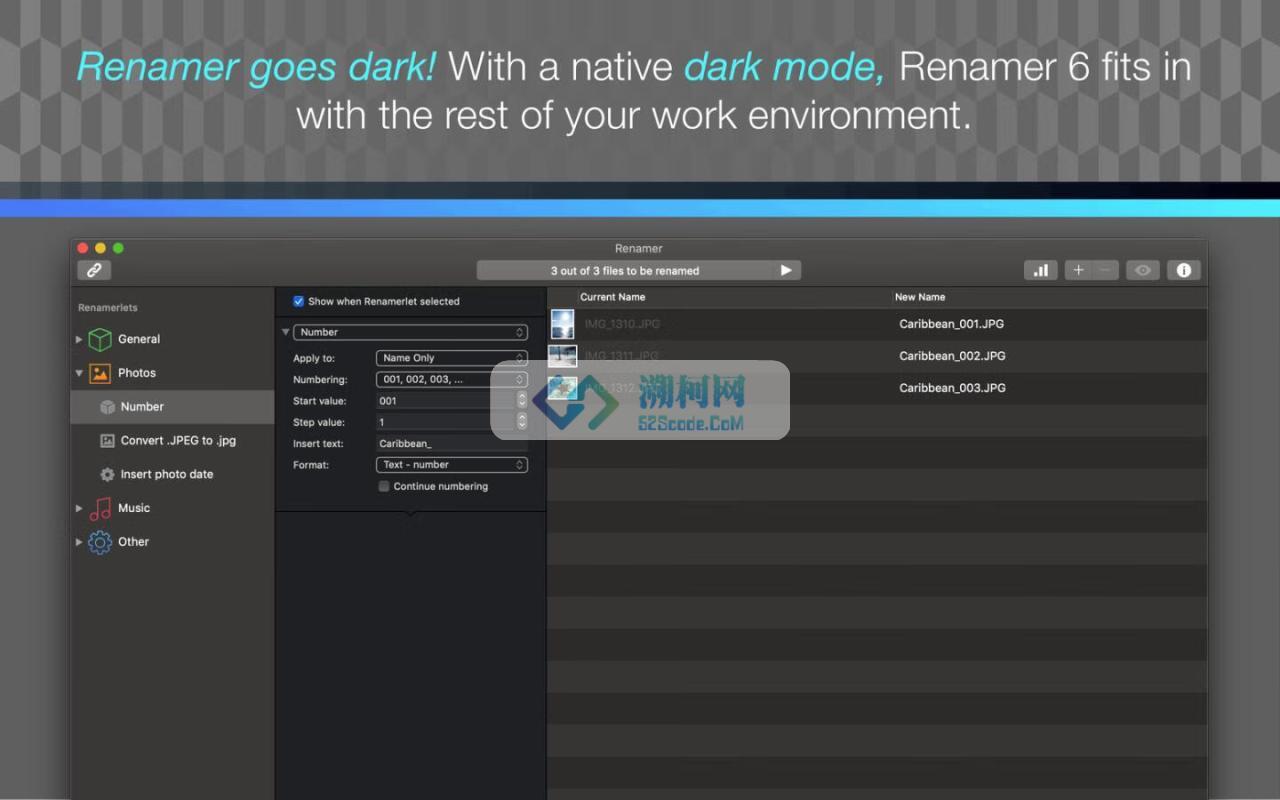Select the IMG_1311.JPG thumbnail
Image resolution: width=1280 pixels, height=800 pixels.
[563, 356]
